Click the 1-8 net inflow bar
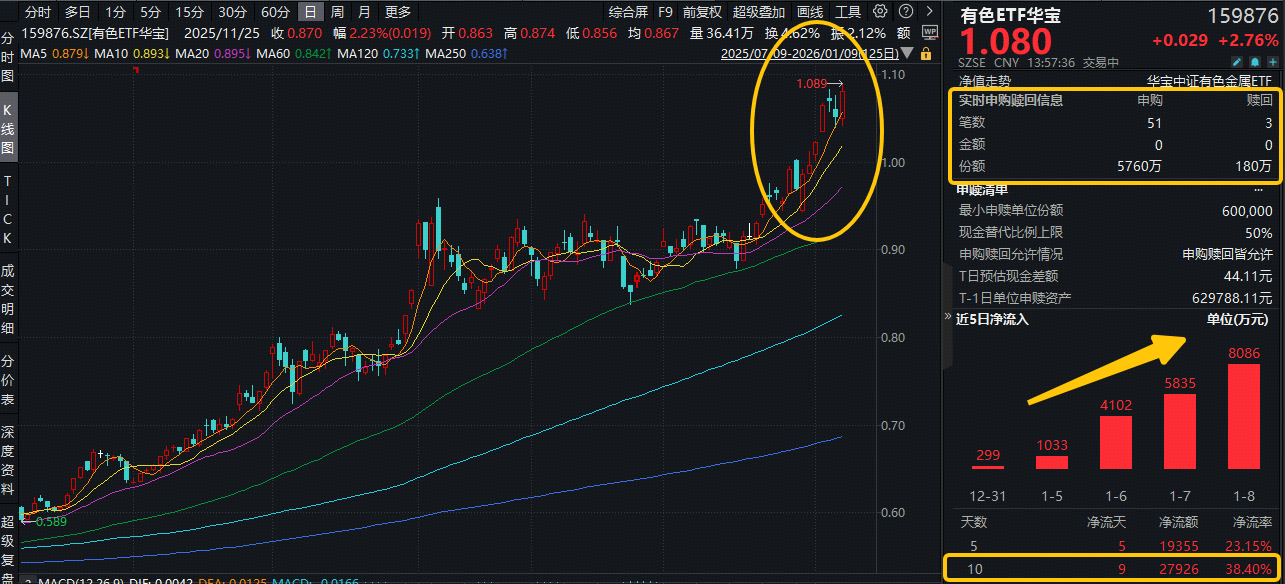Image resolution: width=1285 pixels, height=584 pixels. pyautogui.click(x=1243, y=416)
